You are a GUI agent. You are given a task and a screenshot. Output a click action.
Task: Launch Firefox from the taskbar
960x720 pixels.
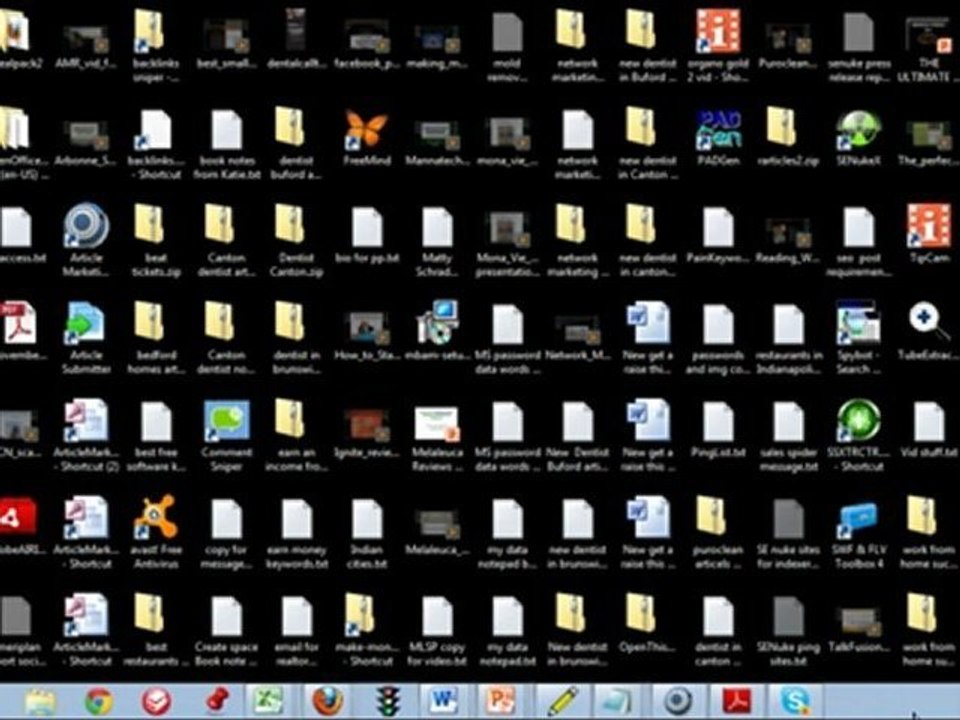pos(328,701)
